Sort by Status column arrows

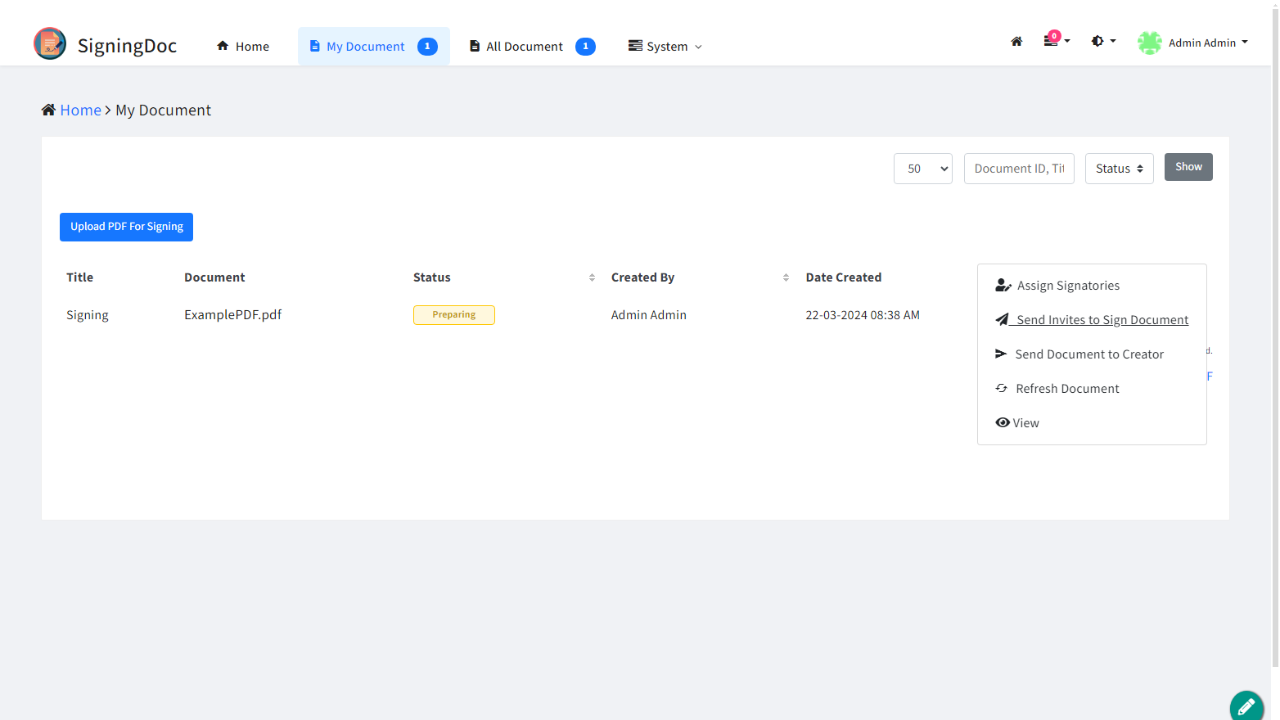point(591,278)
